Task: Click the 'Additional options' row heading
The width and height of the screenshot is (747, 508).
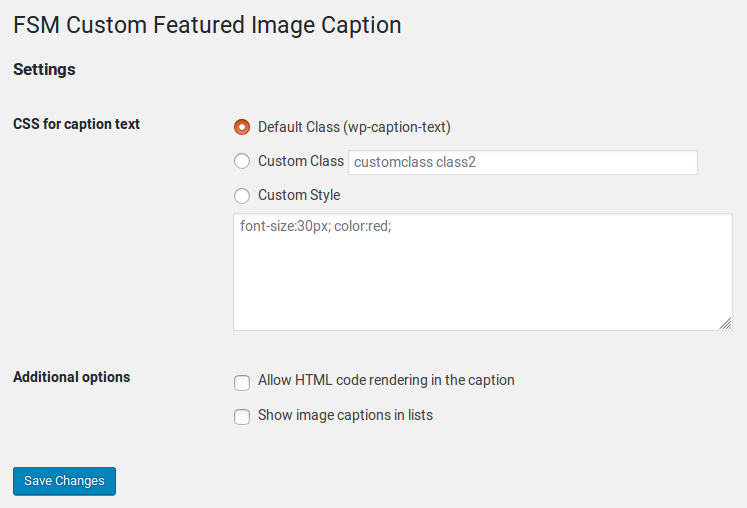Action: (71, 377)
